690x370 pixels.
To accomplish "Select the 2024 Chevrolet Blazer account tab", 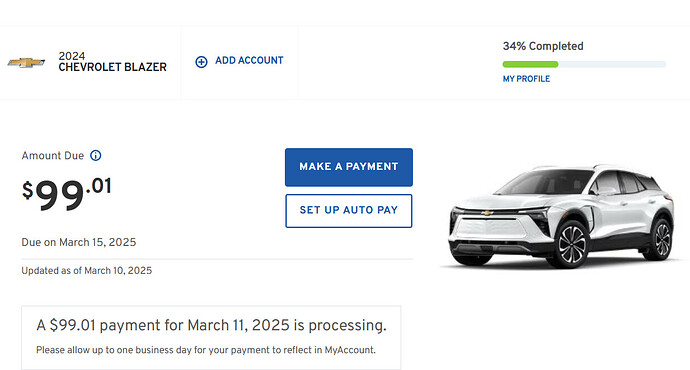I will pyautogui.click(x=90, y=62).
